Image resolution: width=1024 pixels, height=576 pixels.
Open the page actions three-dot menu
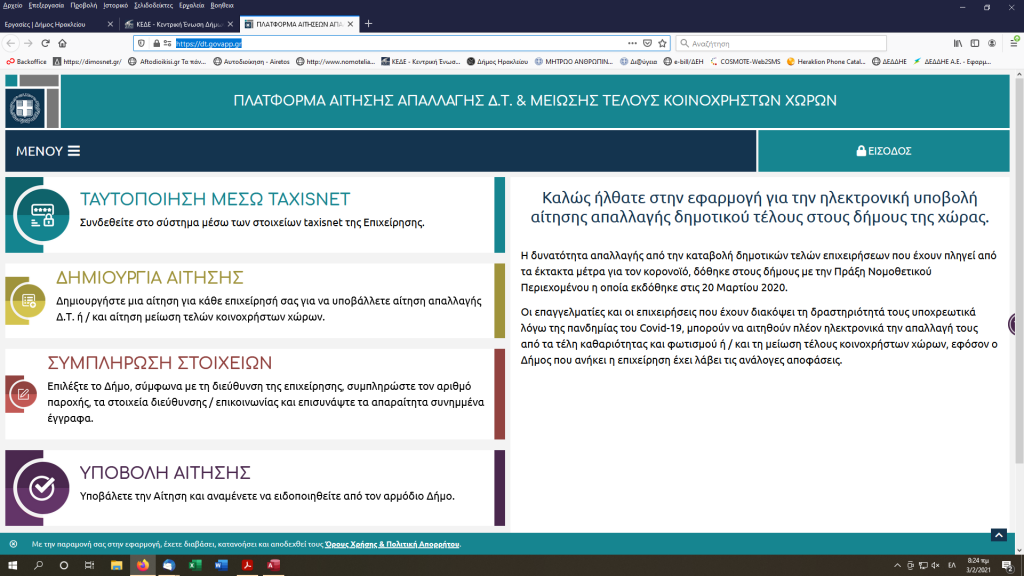pyautogui.click(x=632, y=43)
